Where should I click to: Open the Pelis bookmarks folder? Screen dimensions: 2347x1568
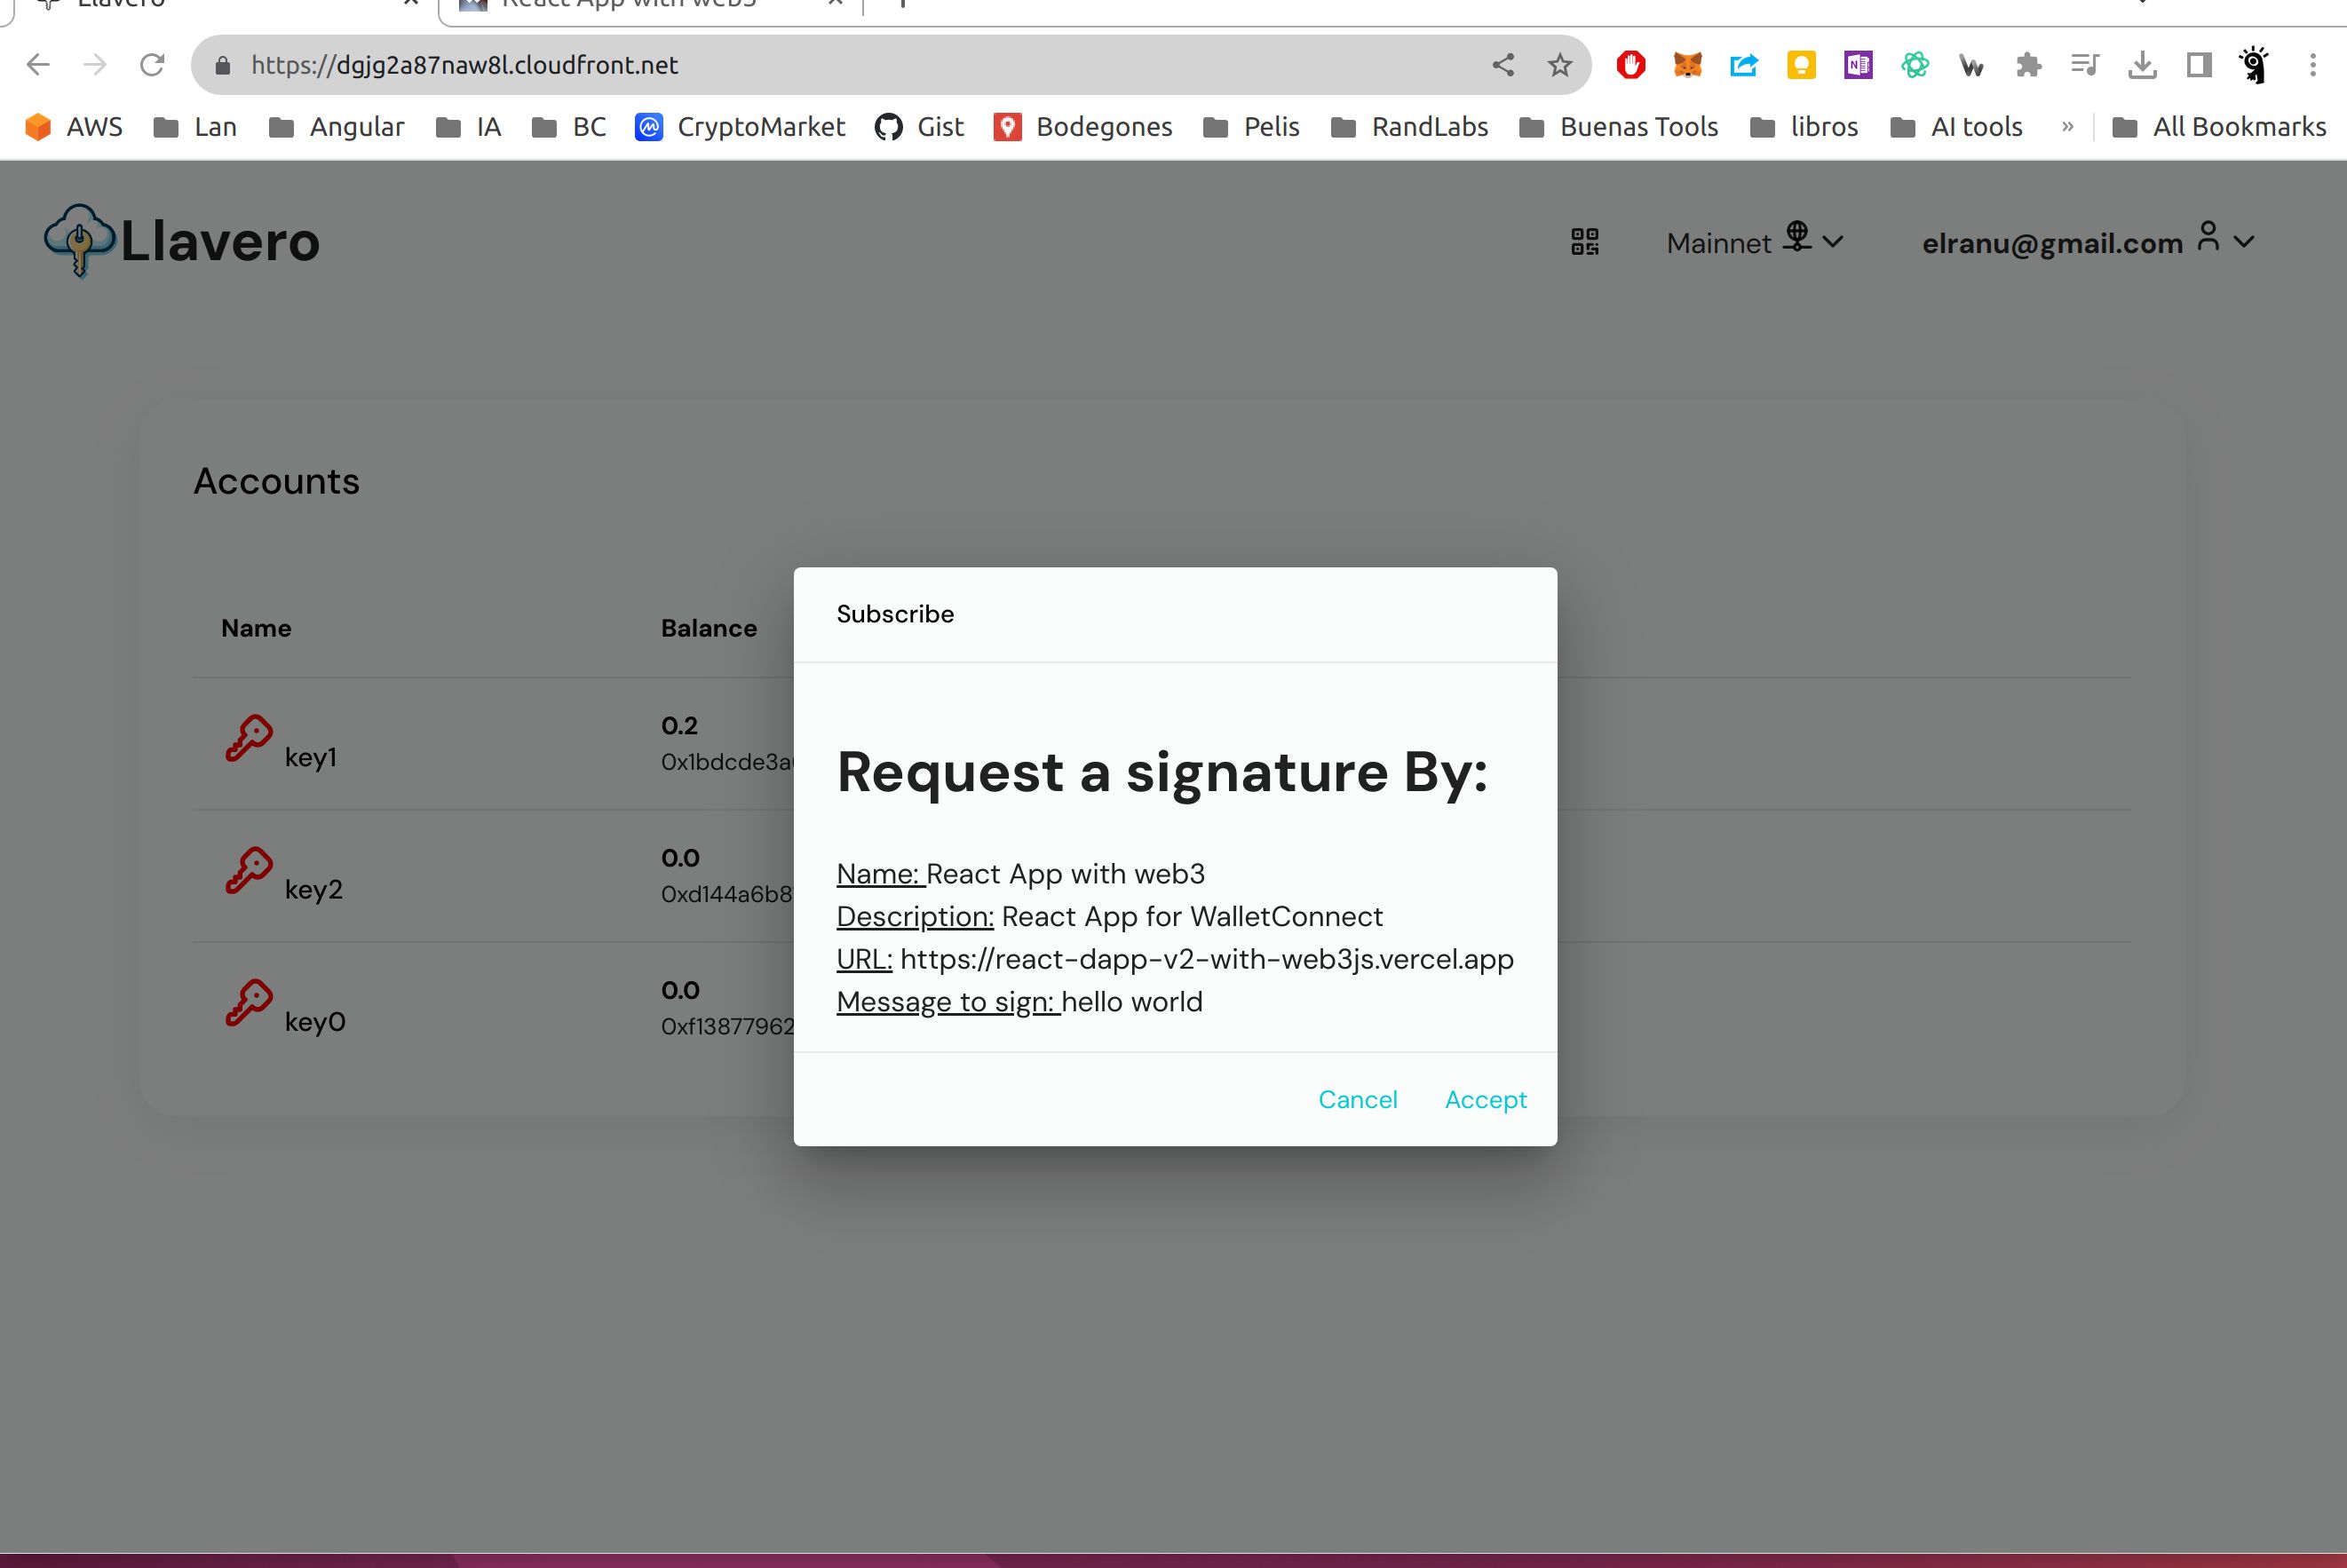click(1251, 127)
